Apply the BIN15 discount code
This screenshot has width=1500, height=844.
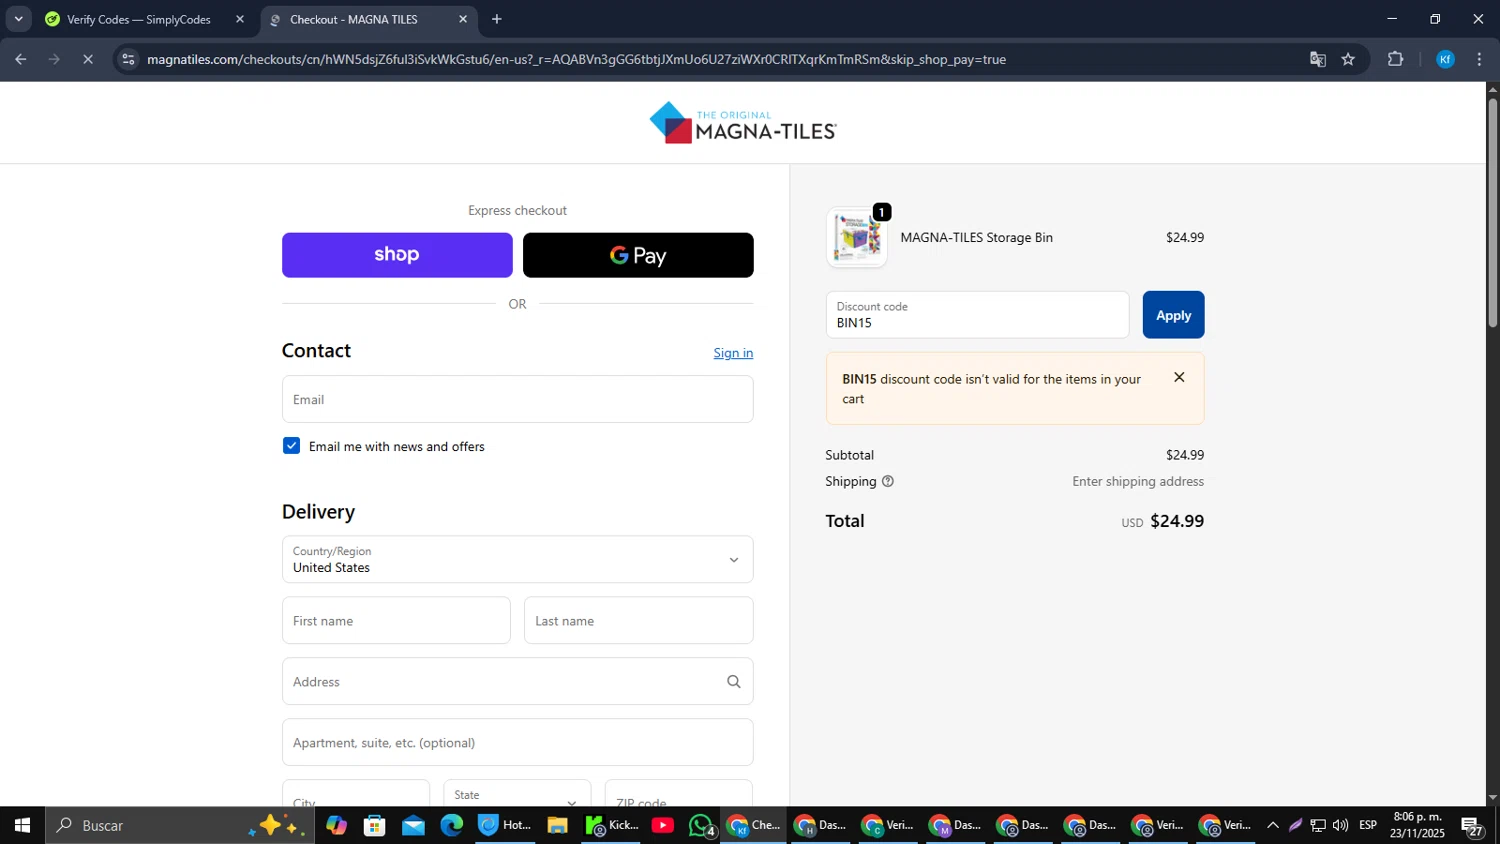coord(1173,315)
